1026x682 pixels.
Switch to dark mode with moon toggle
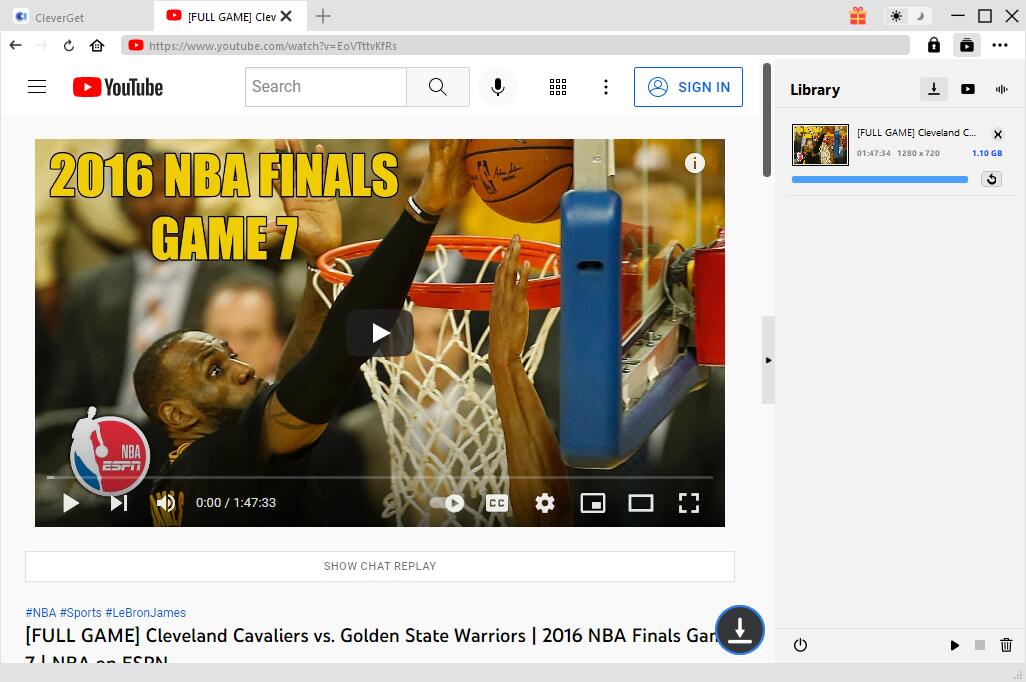coord(920,16)
